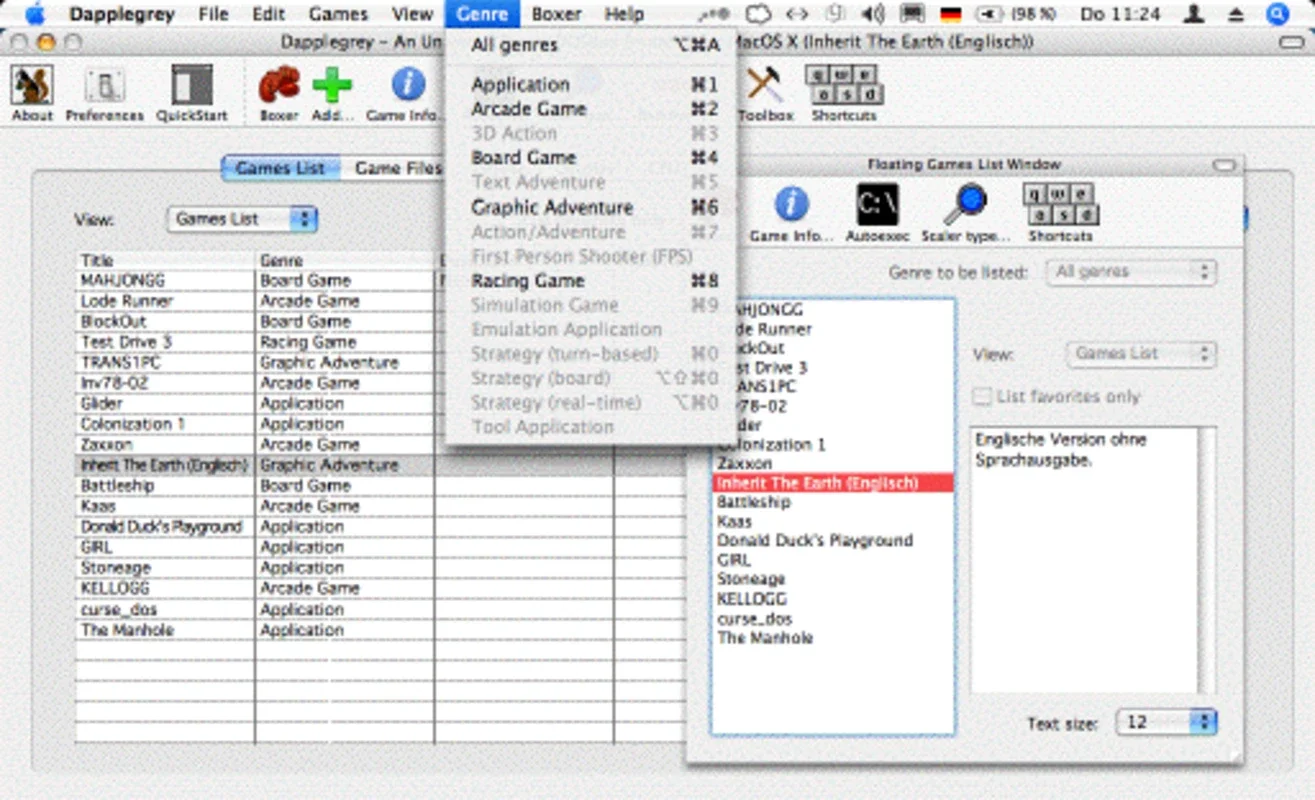Open the Apple menu
Image resolution: width=1315 pixels, height=800 pixels.
(34, 14)
